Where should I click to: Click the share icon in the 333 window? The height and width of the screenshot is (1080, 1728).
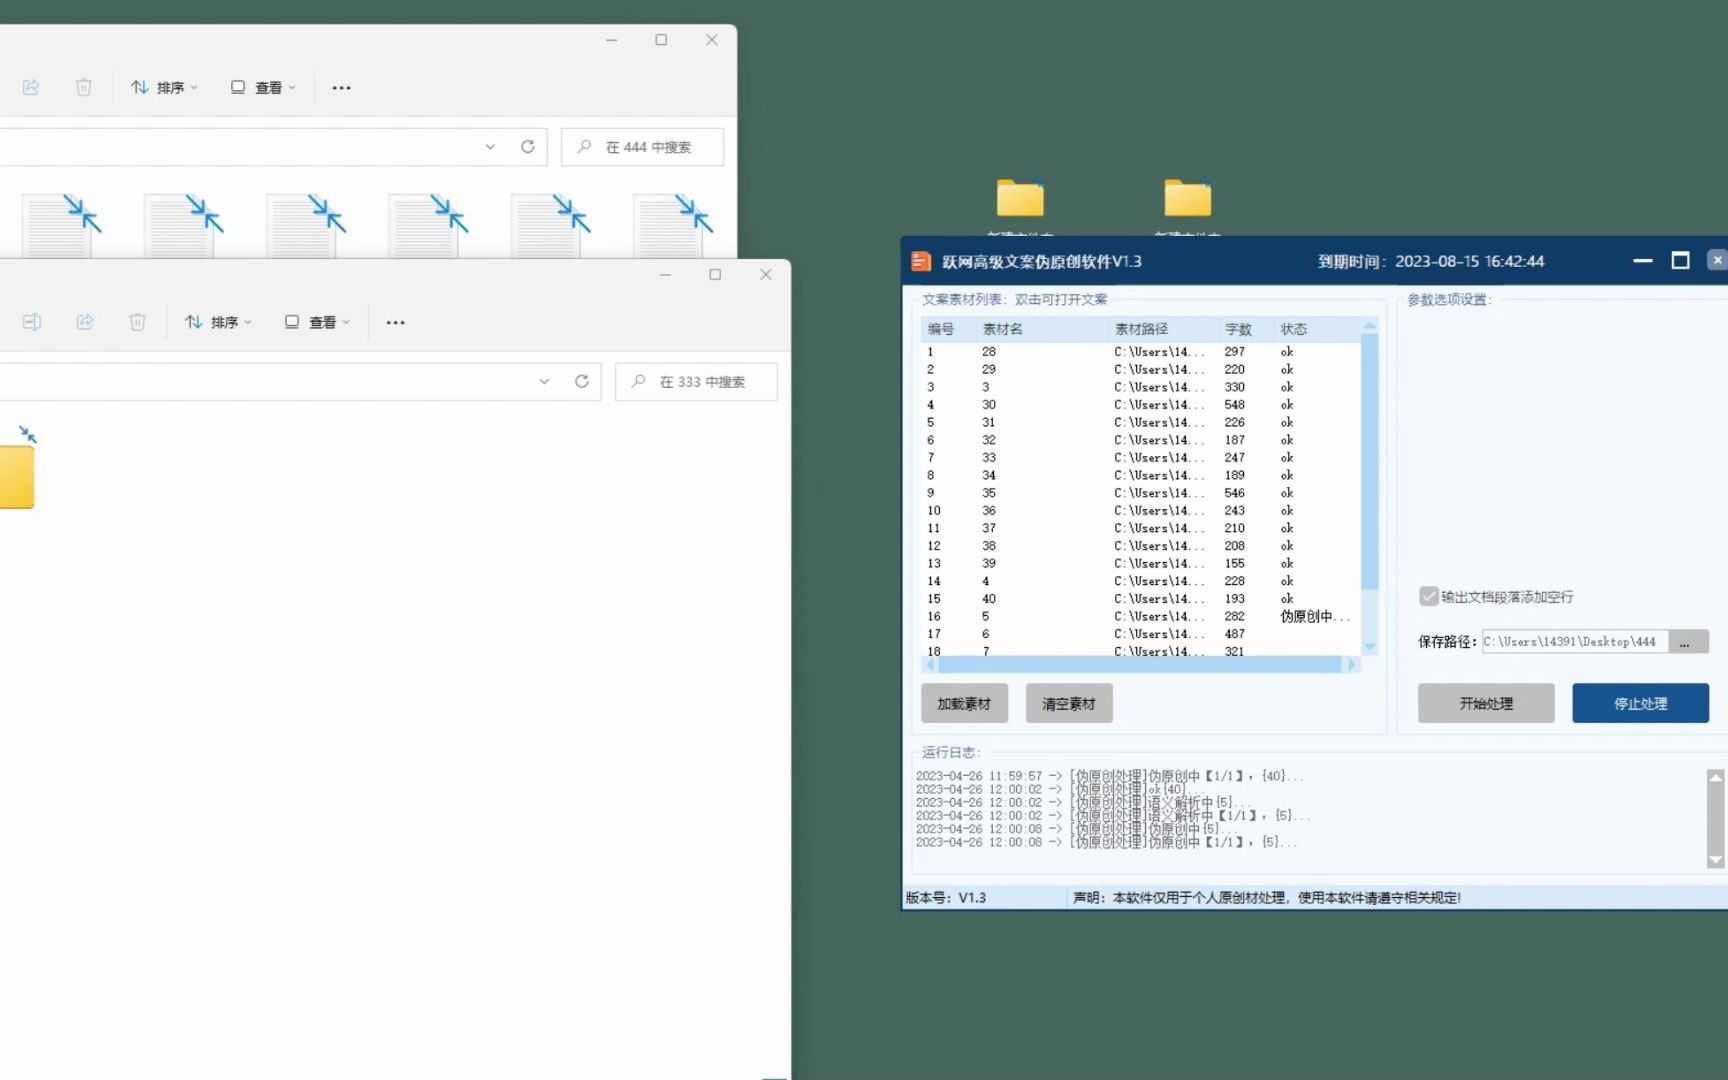(85, 322)
